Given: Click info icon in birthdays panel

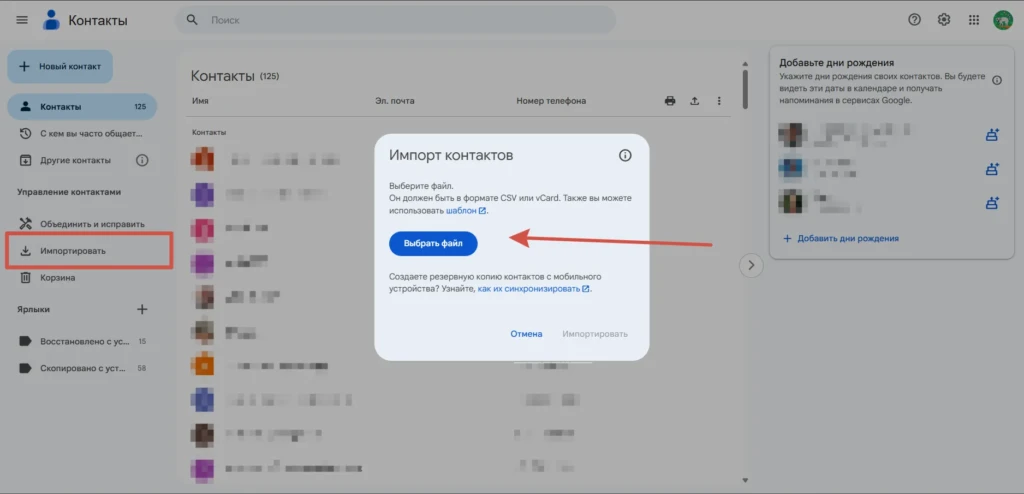Looking at the screenshot, I should point(997,80).
